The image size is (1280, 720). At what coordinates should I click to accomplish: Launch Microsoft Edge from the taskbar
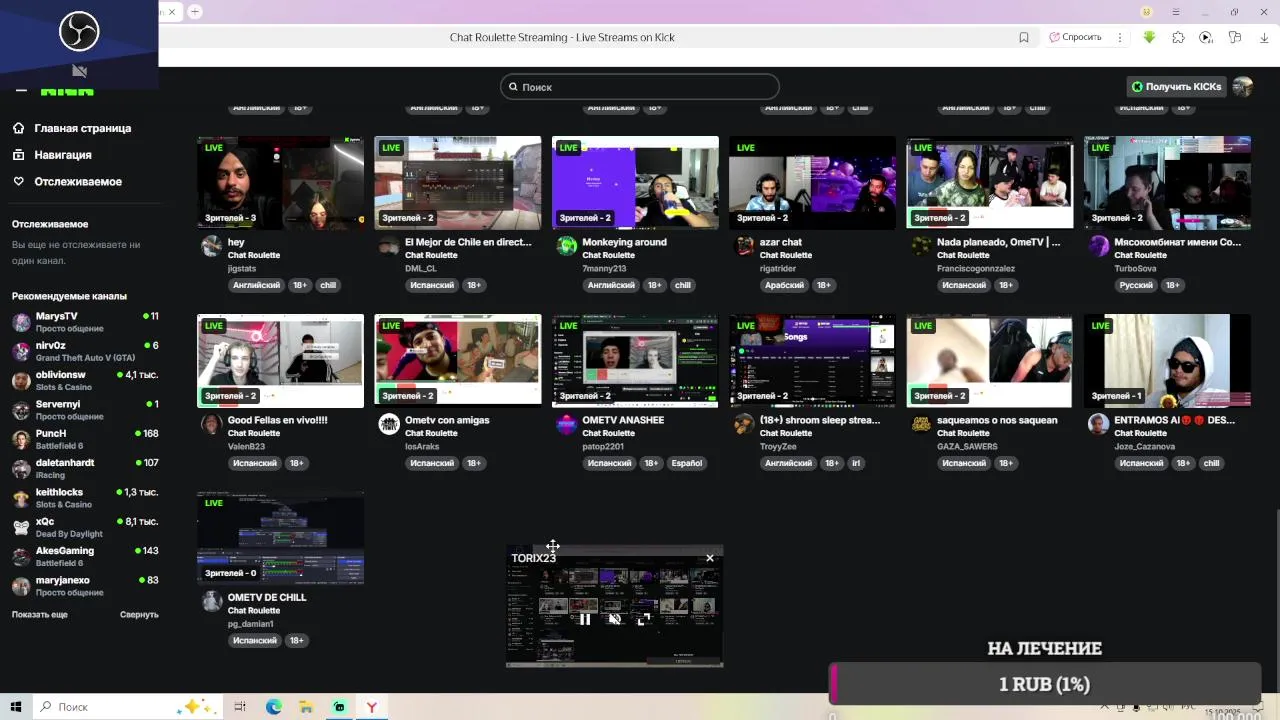point(273,707)
